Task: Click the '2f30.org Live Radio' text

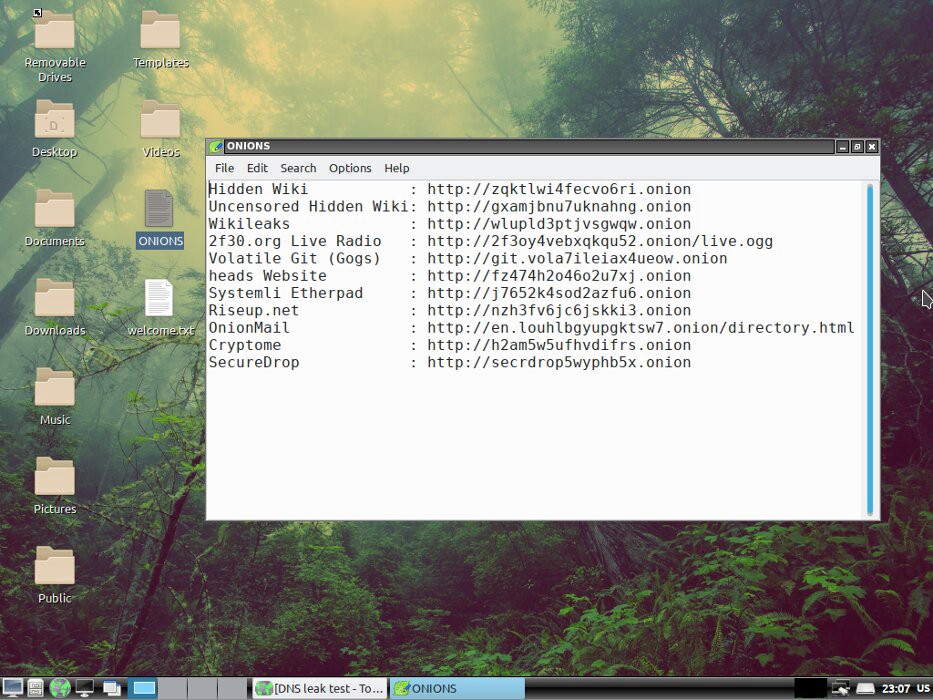Action: 295,241
